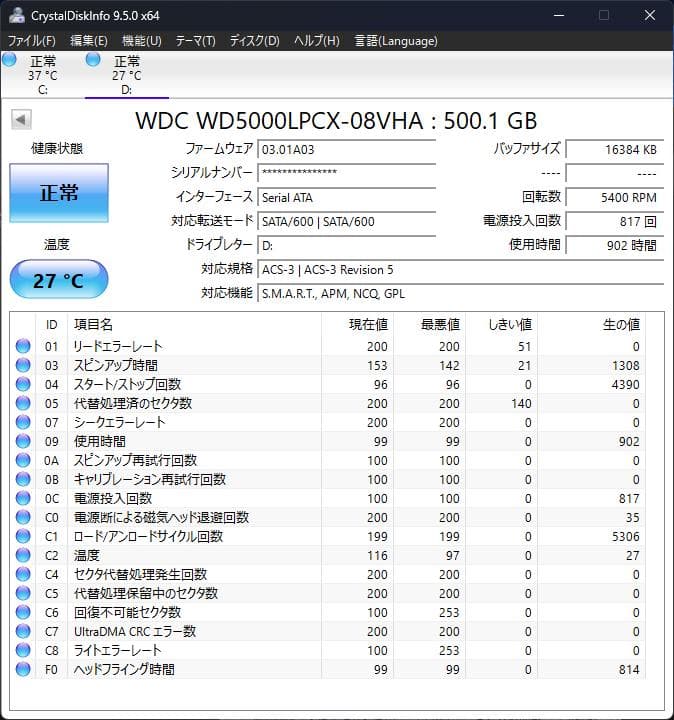The image size is (674, 720).
Task: Click the SATA/600 transfer mode field
Action: [347, 222]
